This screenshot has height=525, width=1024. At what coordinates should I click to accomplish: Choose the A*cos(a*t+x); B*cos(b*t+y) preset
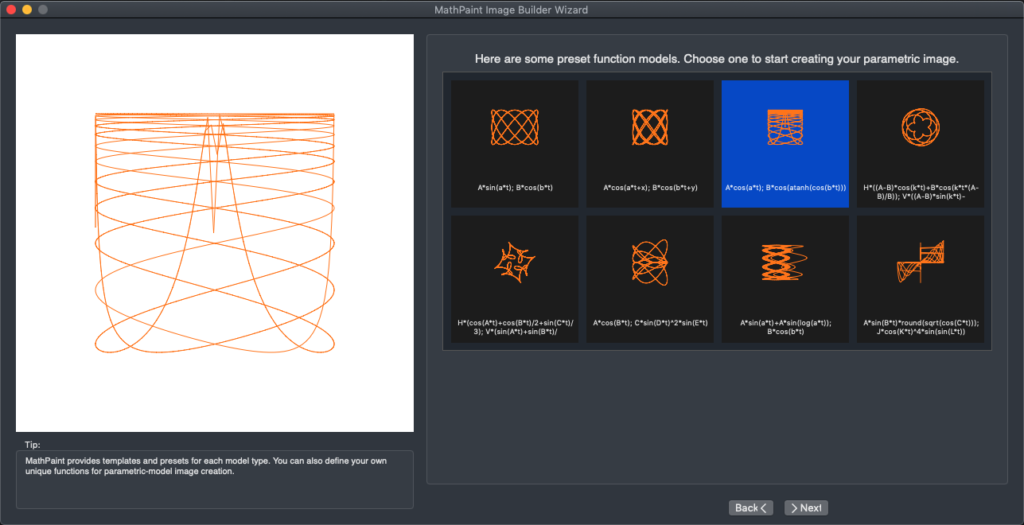click(x=650, y=144)
